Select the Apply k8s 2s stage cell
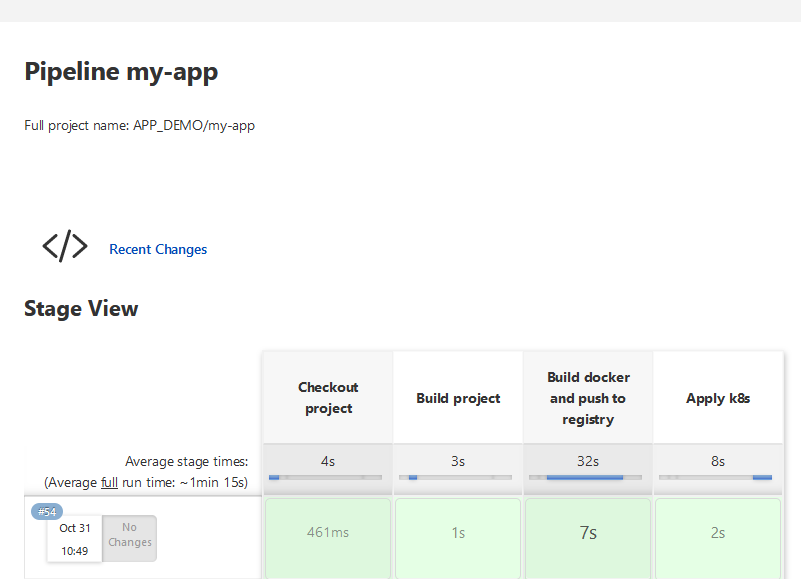 click(718, 534)
